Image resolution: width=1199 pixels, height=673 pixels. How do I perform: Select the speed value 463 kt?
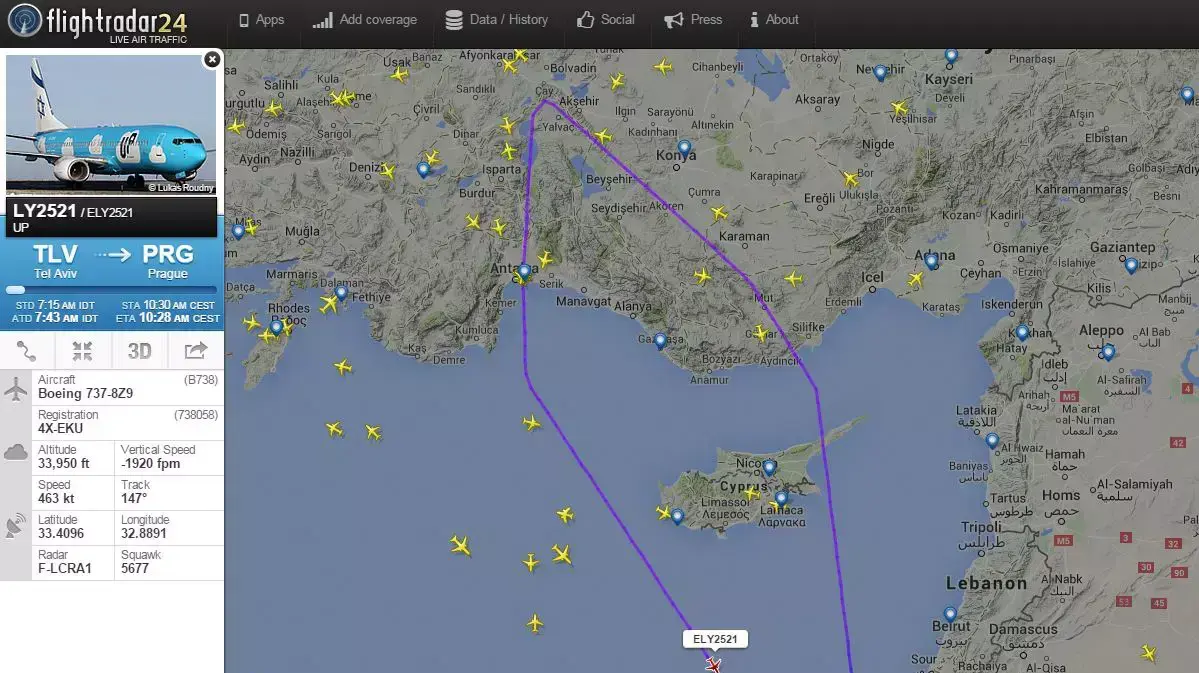56,499
